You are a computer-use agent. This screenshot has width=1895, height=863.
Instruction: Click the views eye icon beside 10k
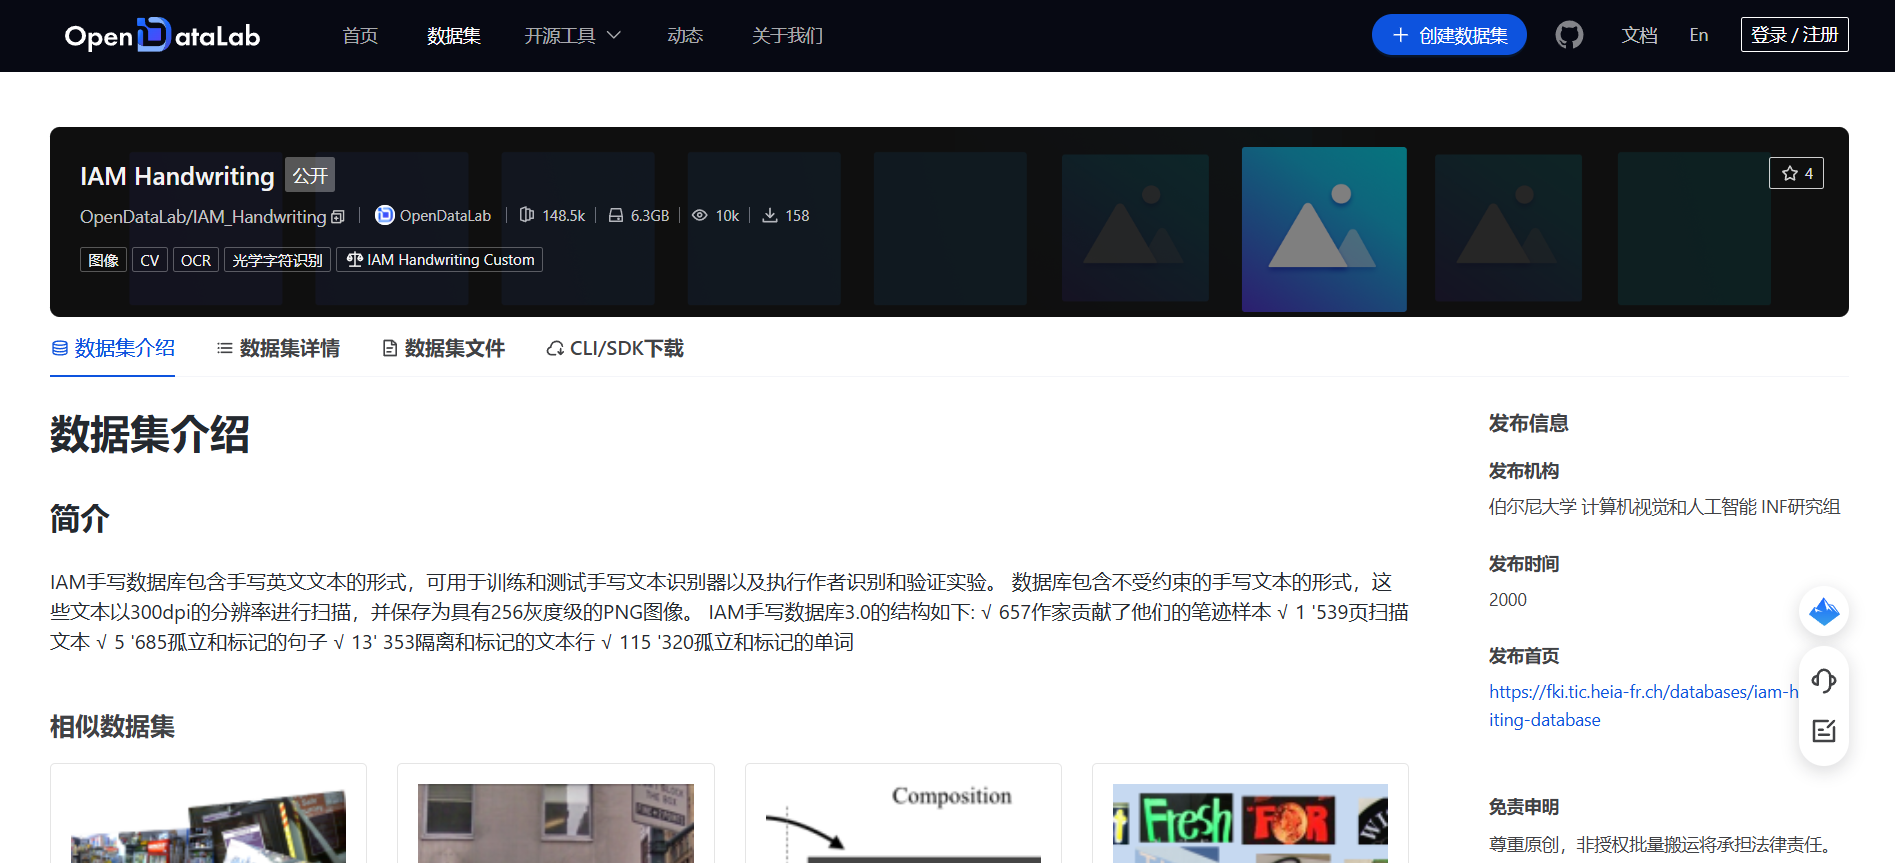click(700, 215)
